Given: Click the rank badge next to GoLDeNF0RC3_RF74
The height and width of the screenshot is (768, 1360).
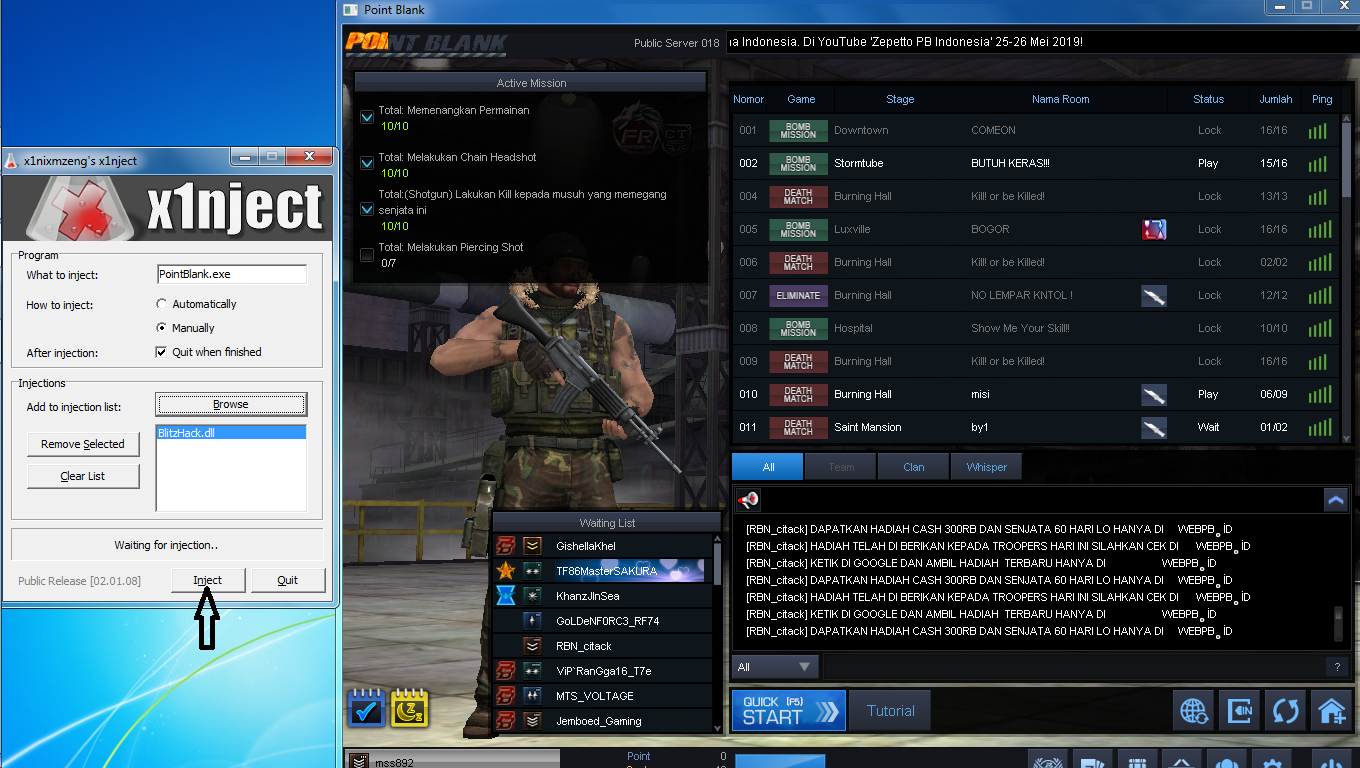Looking at the screenshot, I should 533,621.
